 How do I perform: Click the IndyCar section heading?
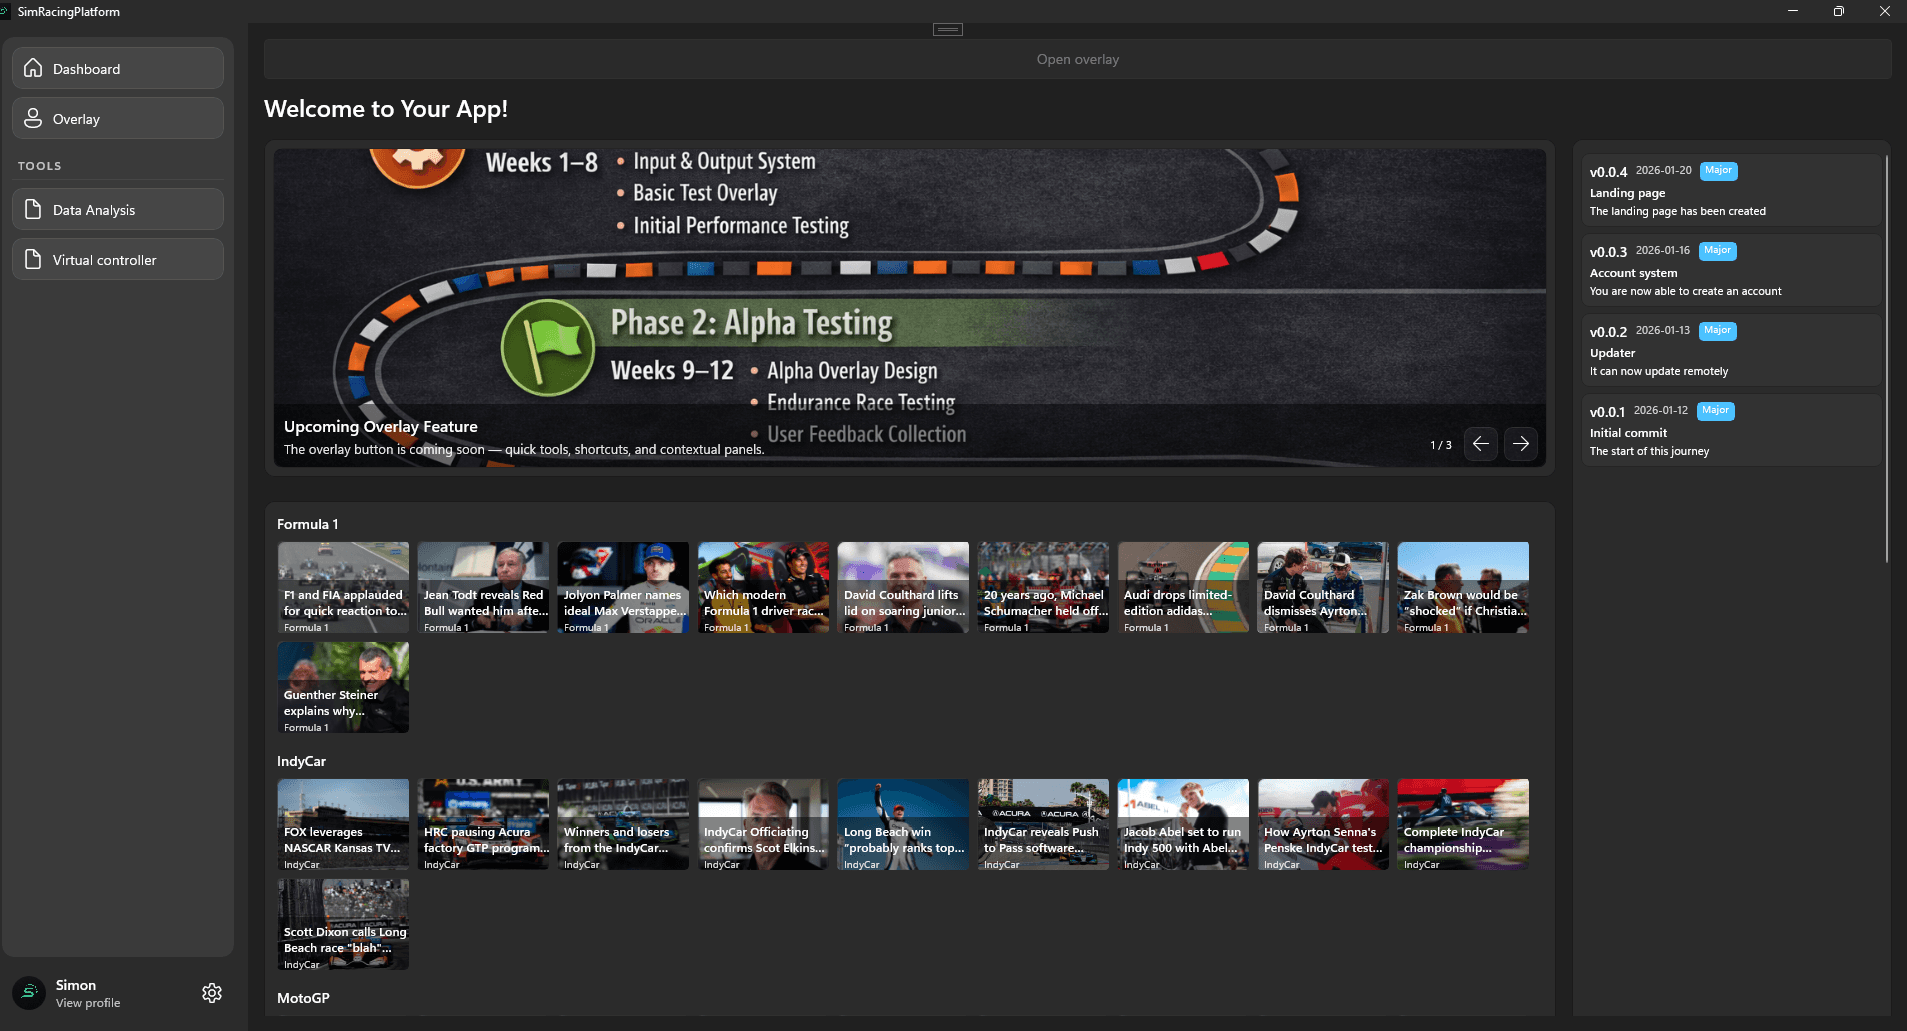tap(301, 761)
